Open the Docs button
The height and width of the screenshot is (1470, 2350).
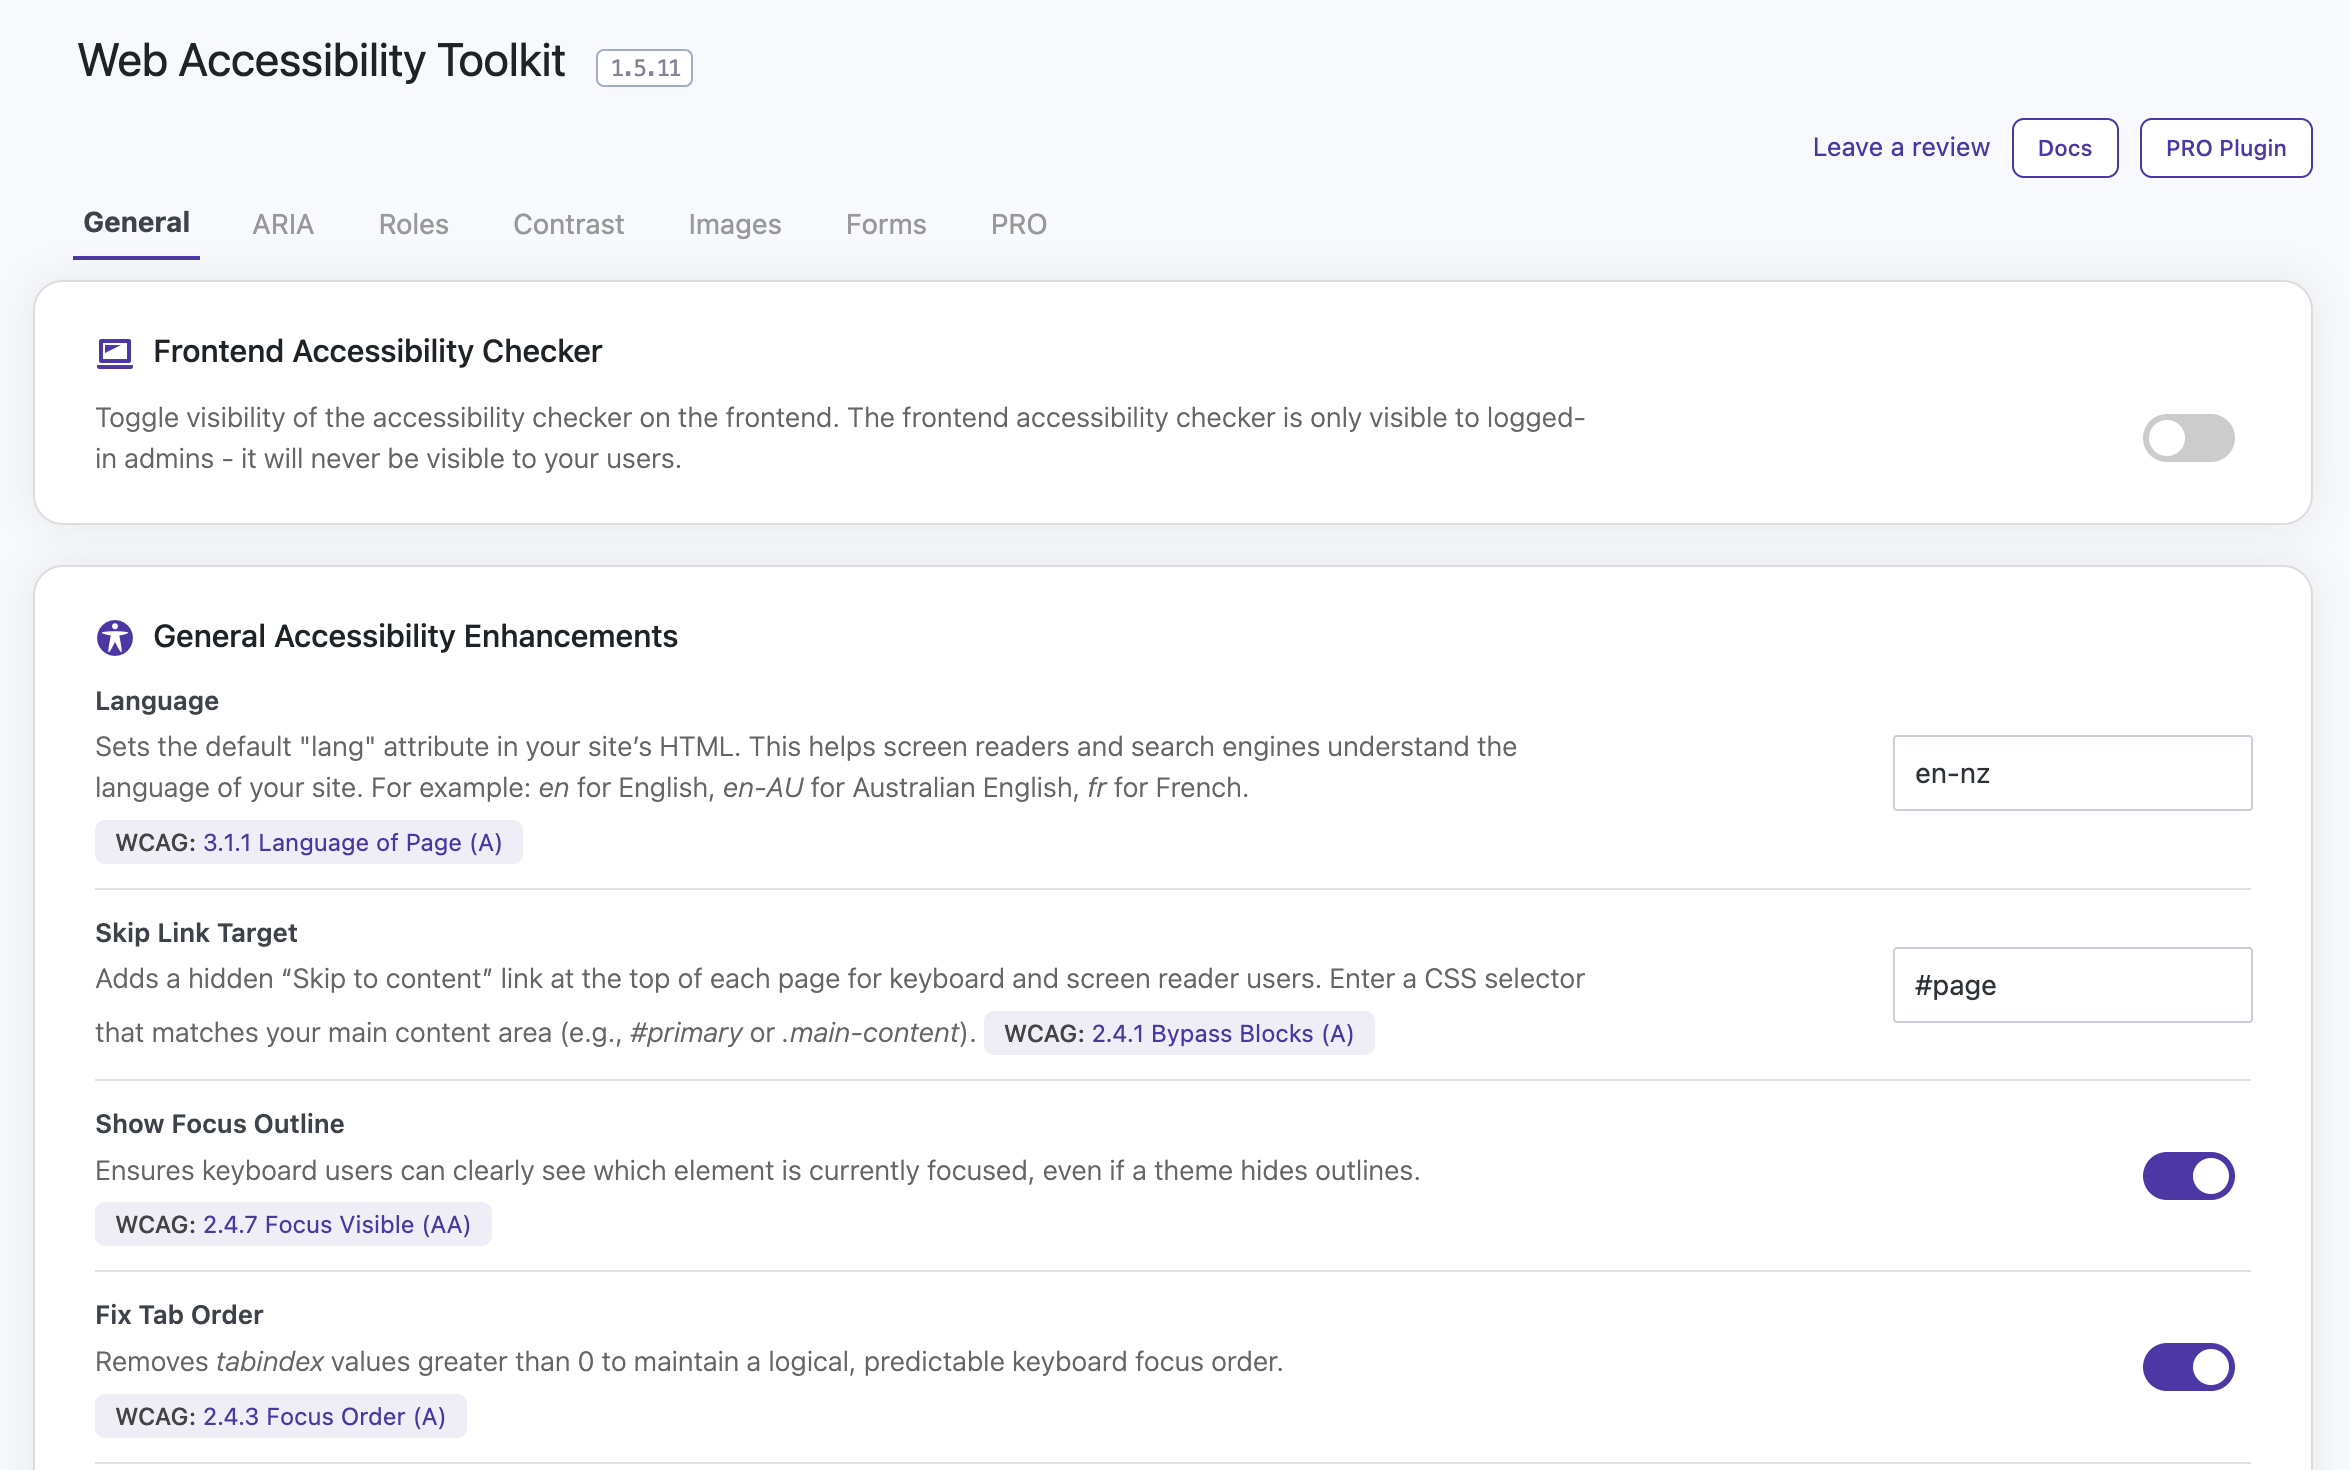(2064, 148)
